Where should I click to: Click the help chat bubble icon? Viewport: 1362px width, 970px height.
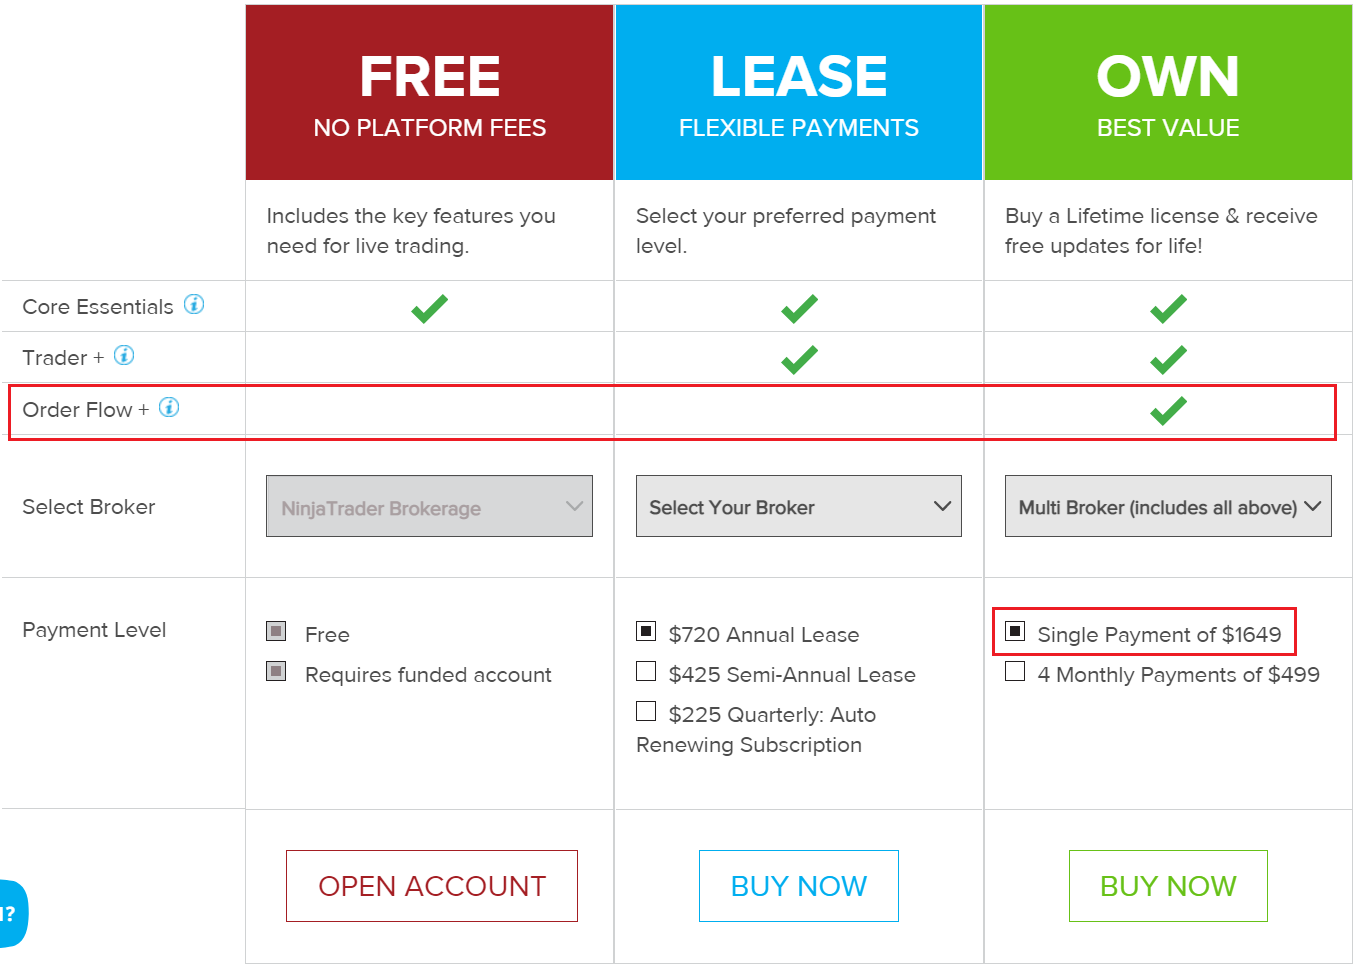coord(12,913)
